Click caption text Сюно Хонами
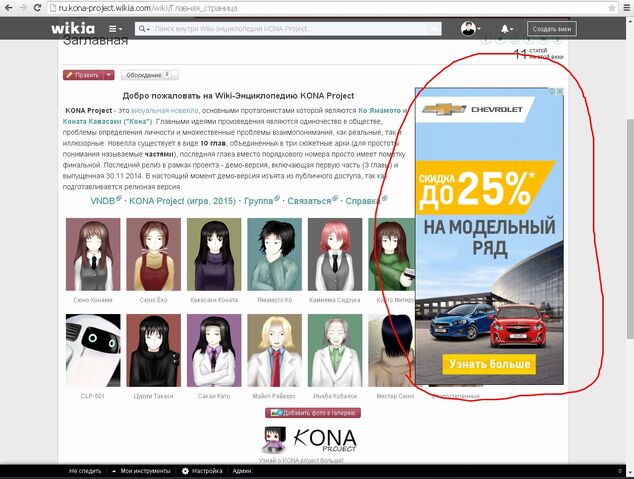Screen dimensions: 634x479 click(93, 300)
